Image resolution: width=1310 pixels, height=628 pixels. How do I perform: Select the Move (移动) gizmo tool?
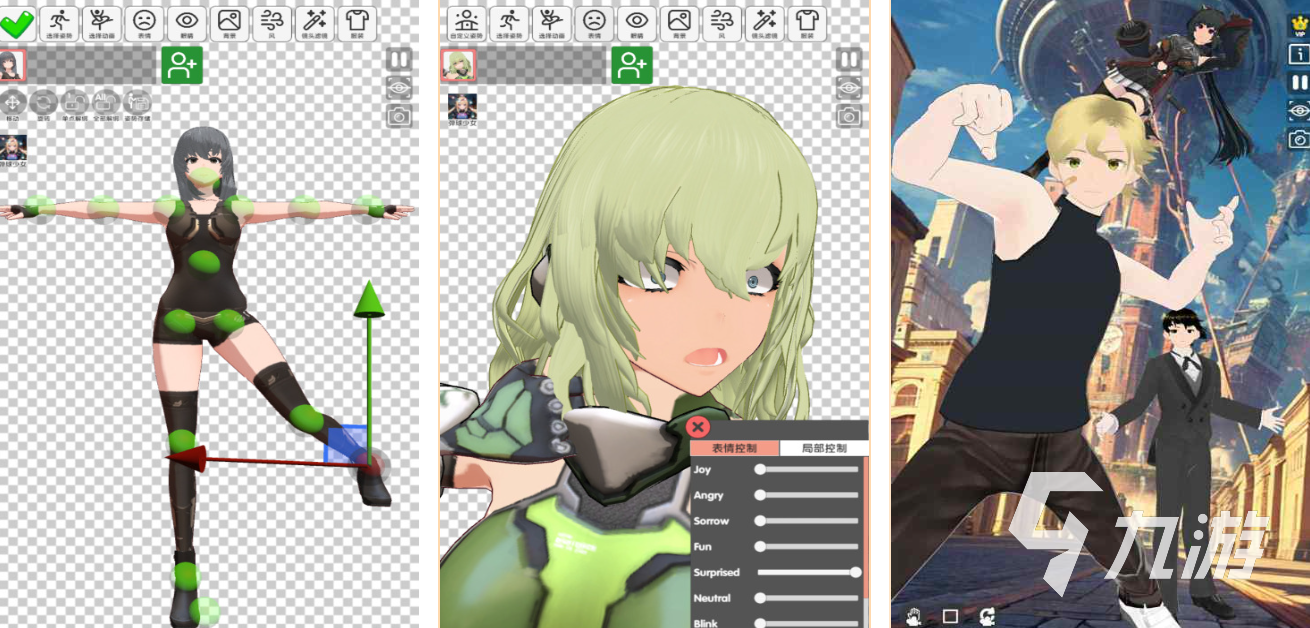coord(13,103)
